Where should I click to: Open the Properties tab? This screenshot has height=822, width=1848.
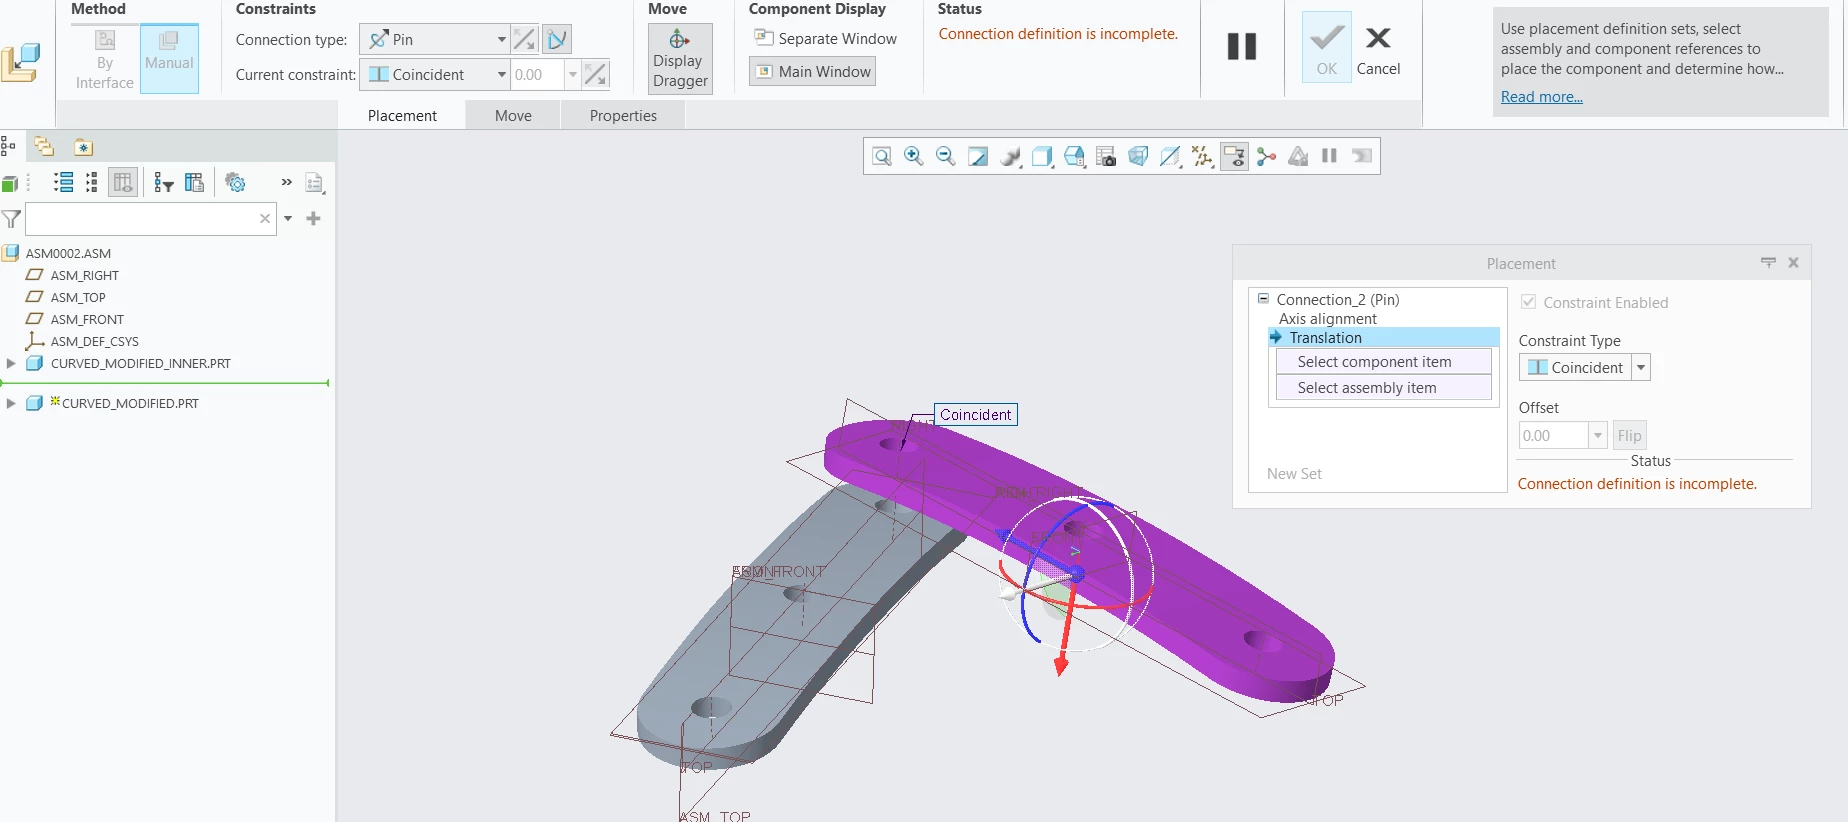[x=623, y=115]
